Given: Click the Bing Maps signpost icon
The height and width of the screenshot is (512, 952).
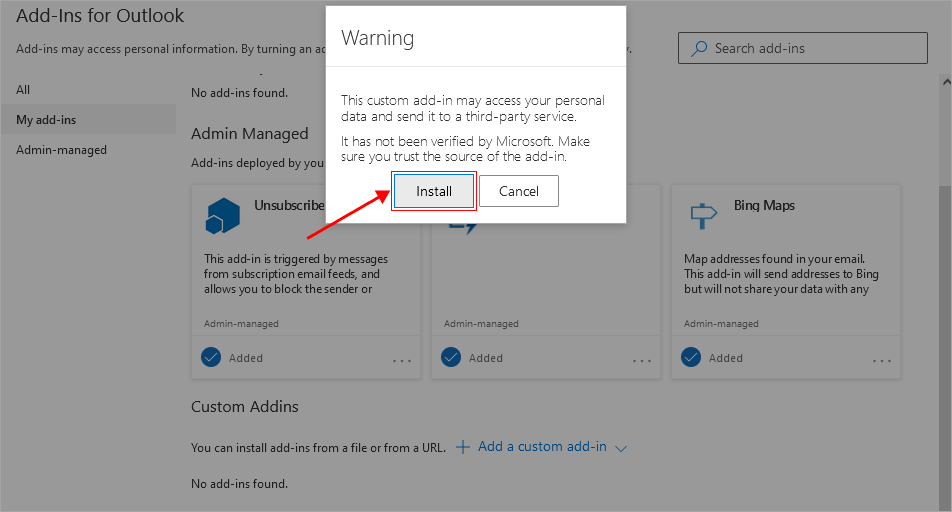Looking at the screenshot, I should (x=703, y=215).
